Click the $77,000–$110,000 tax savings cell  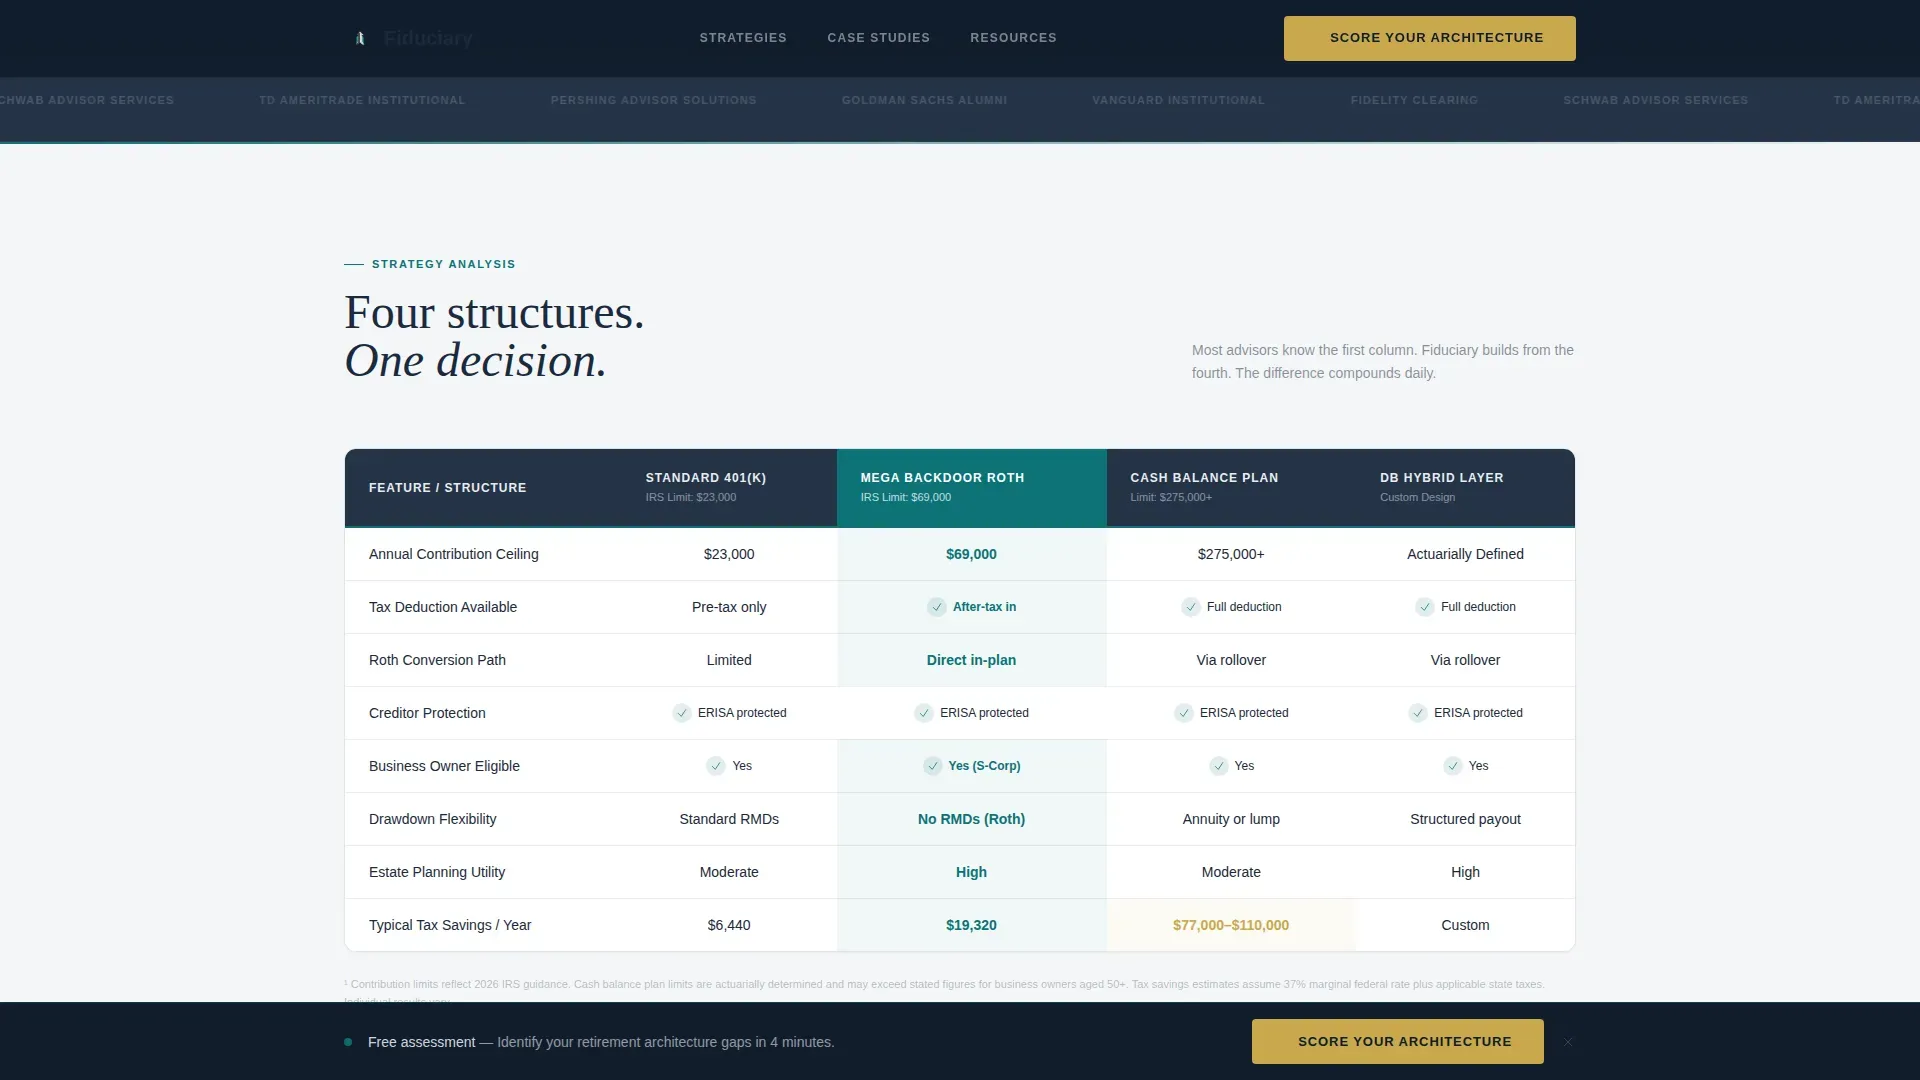(1231, 925)
